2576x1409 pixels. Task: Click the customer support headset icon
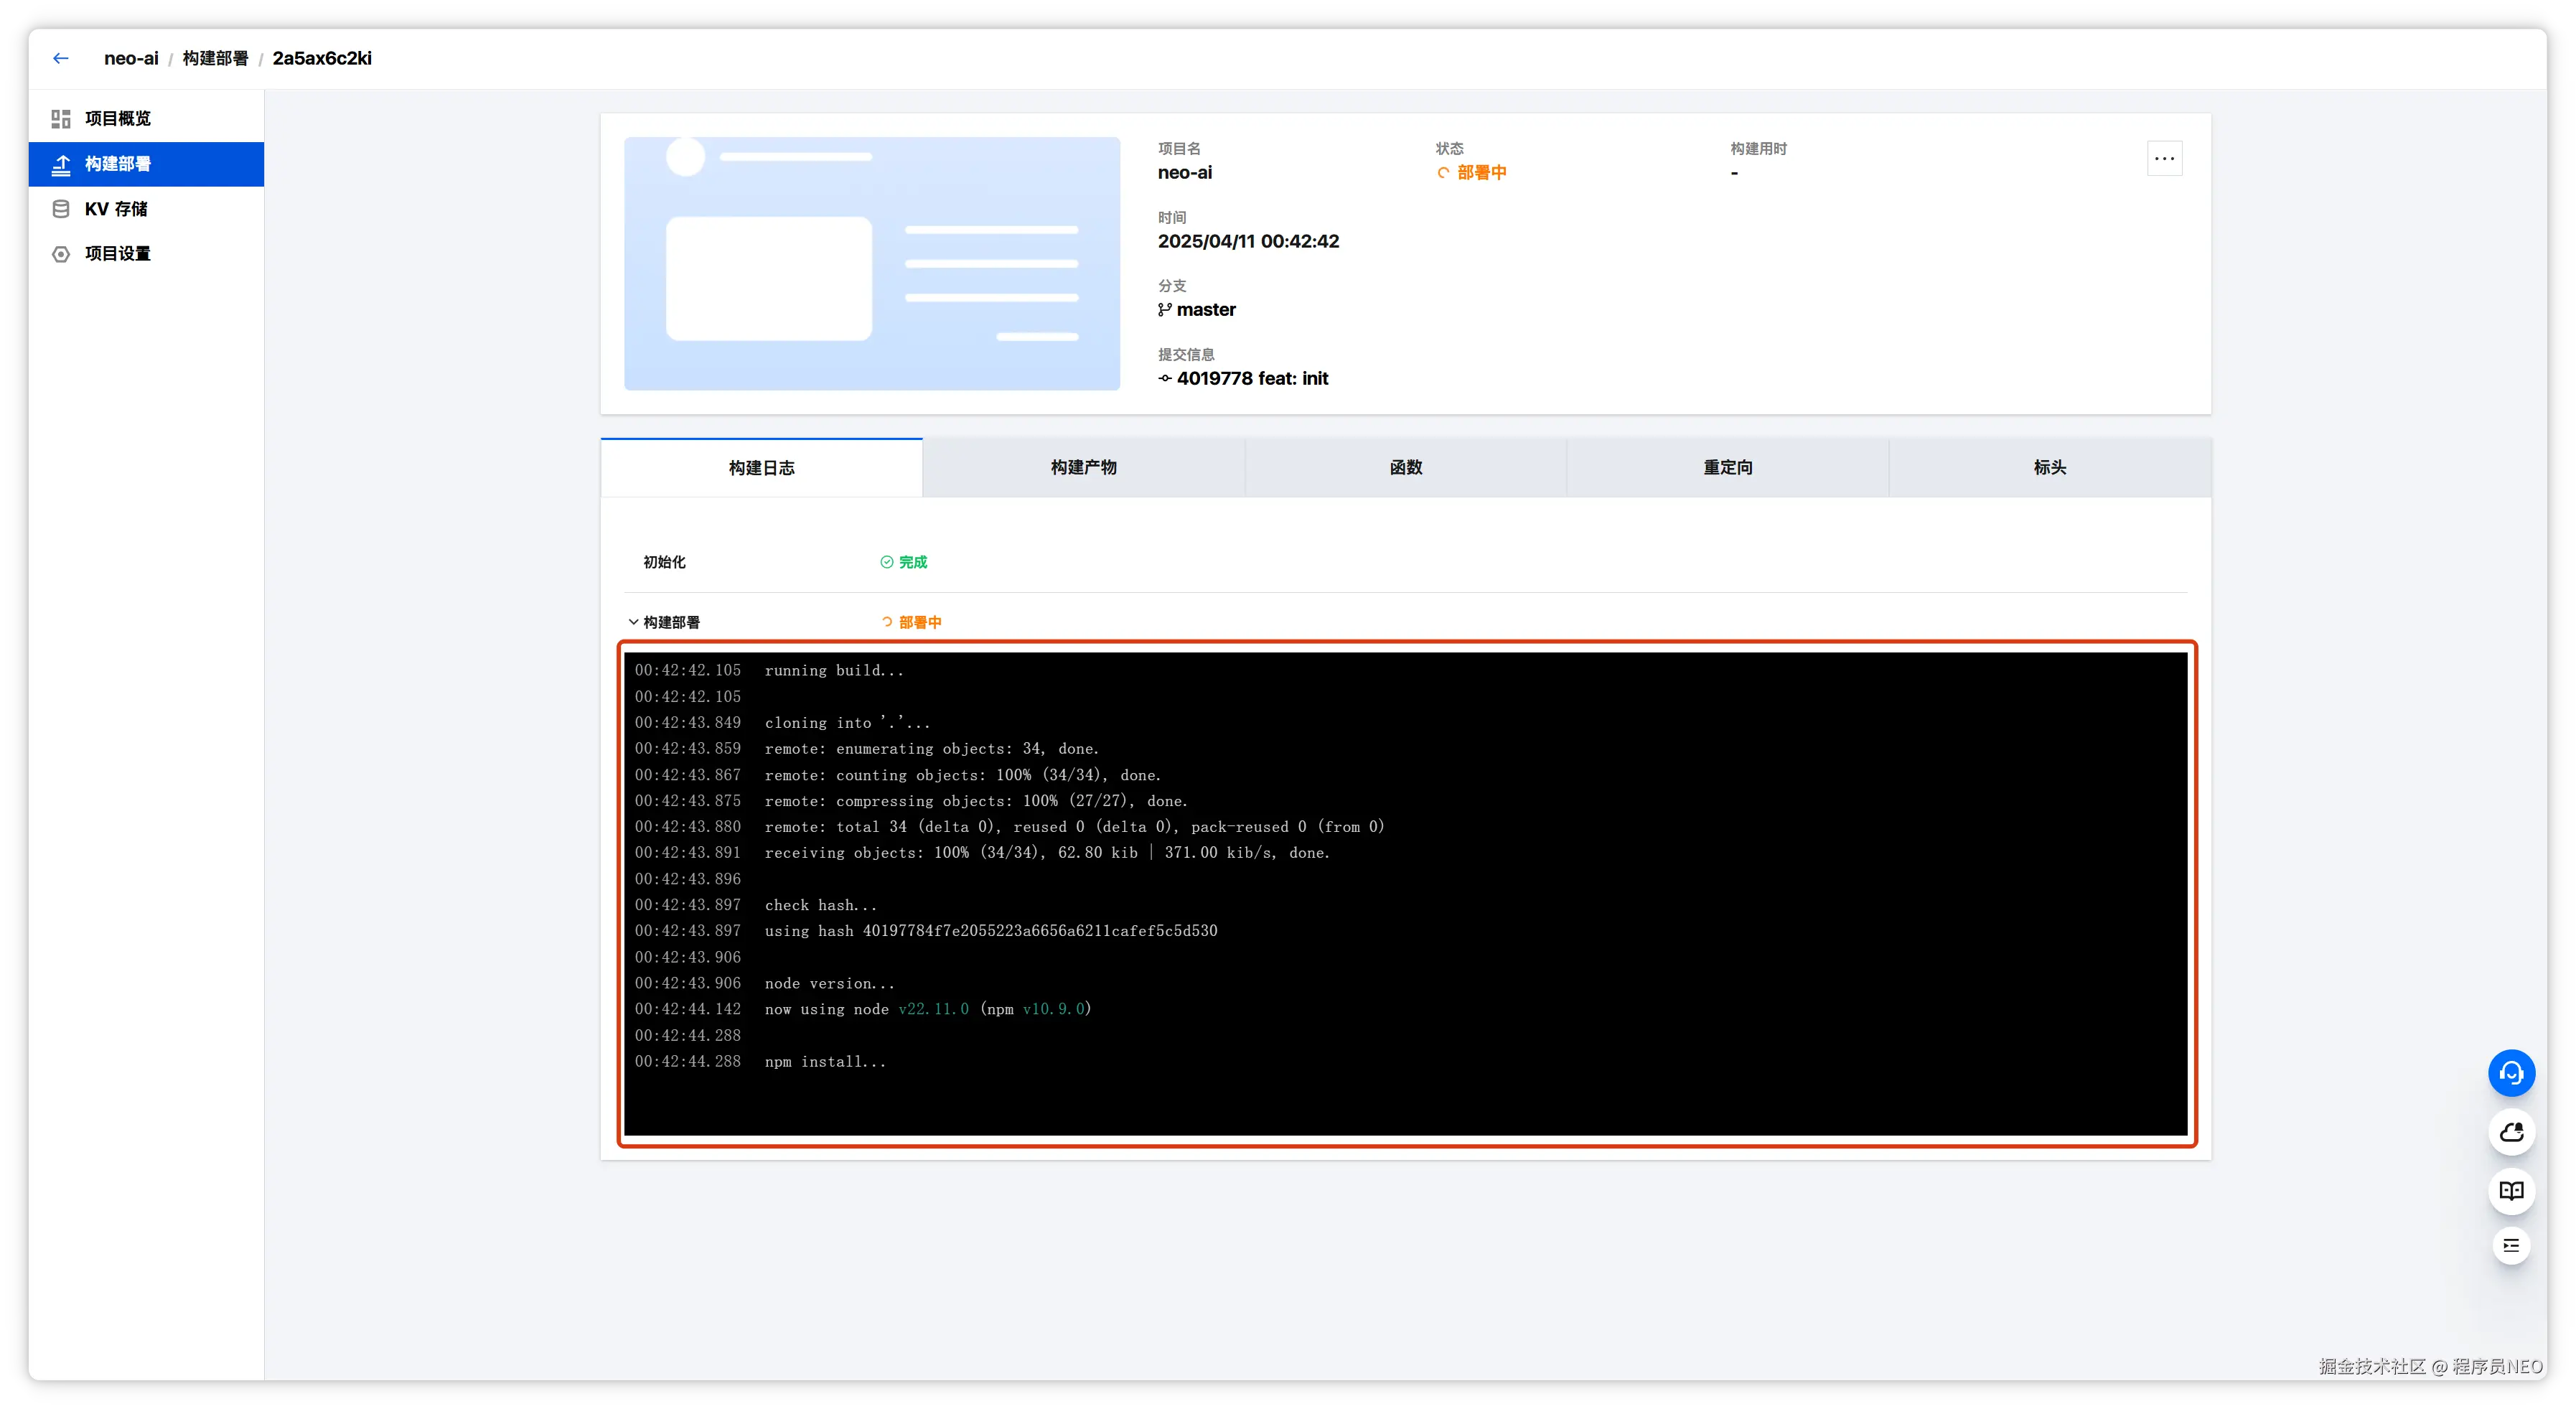pos(2511,1073)
